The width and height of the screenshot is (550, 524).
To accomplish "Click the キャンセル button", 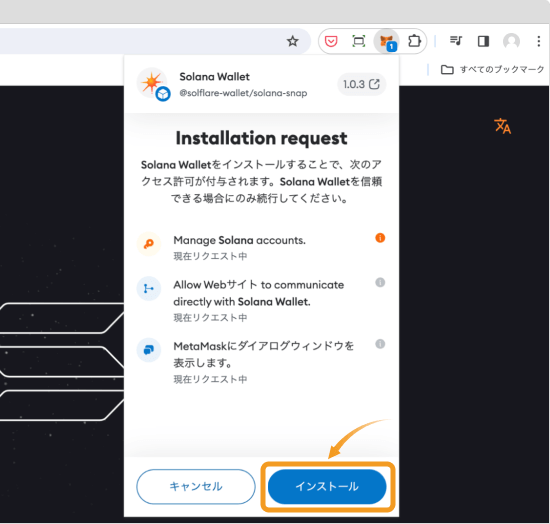I will pos(196,486).
